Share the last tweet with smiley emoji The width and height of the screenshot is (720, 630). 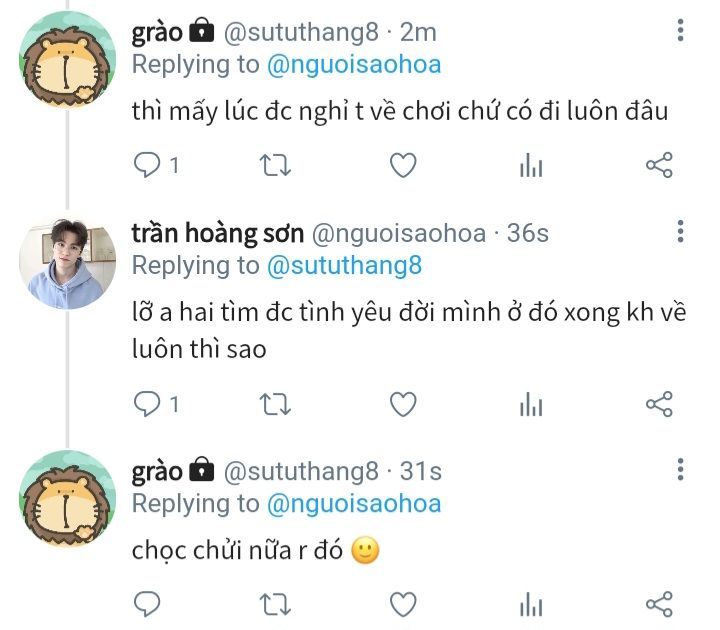click(x=659, y=604)
